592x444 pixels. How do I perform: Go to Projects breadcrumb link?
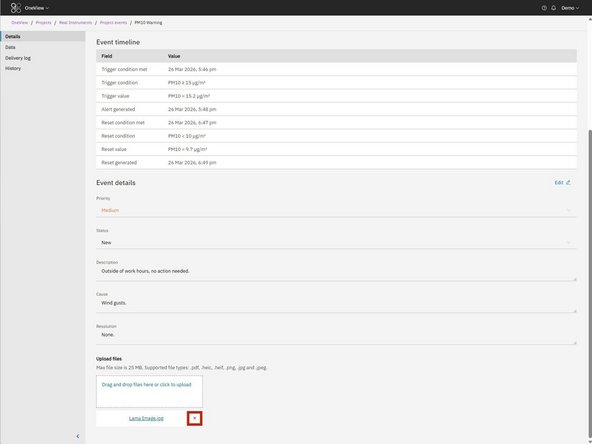click(43, 23)
